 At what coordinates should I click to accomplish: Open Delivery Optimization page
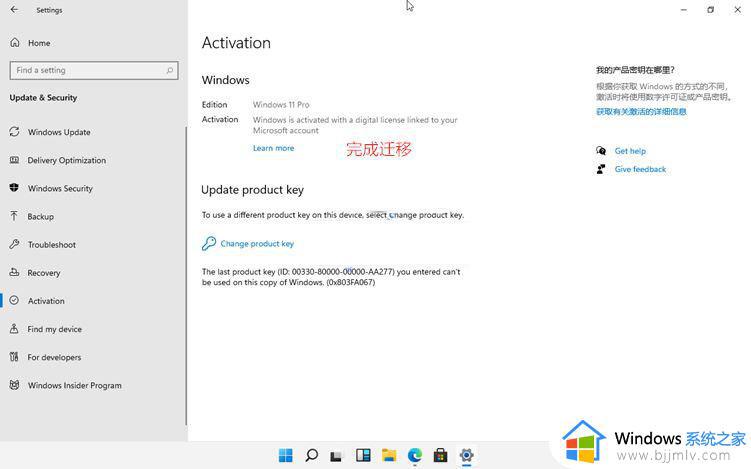(67, 160)
